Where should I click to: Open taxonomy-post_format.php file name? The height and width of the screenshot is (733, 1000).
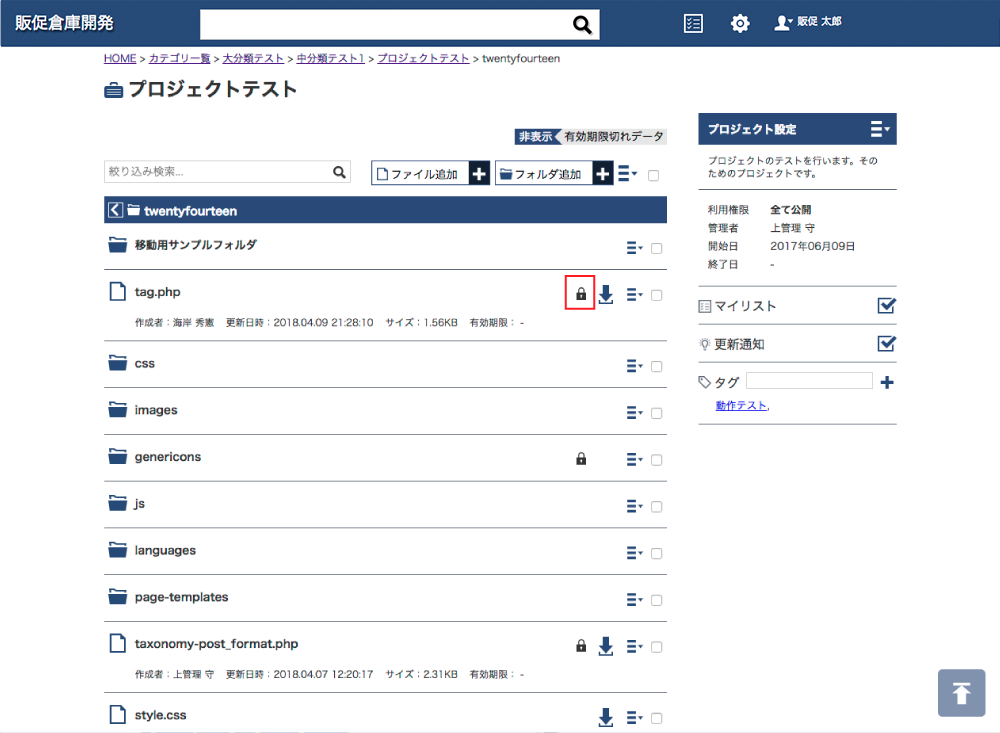pos(216,644)
